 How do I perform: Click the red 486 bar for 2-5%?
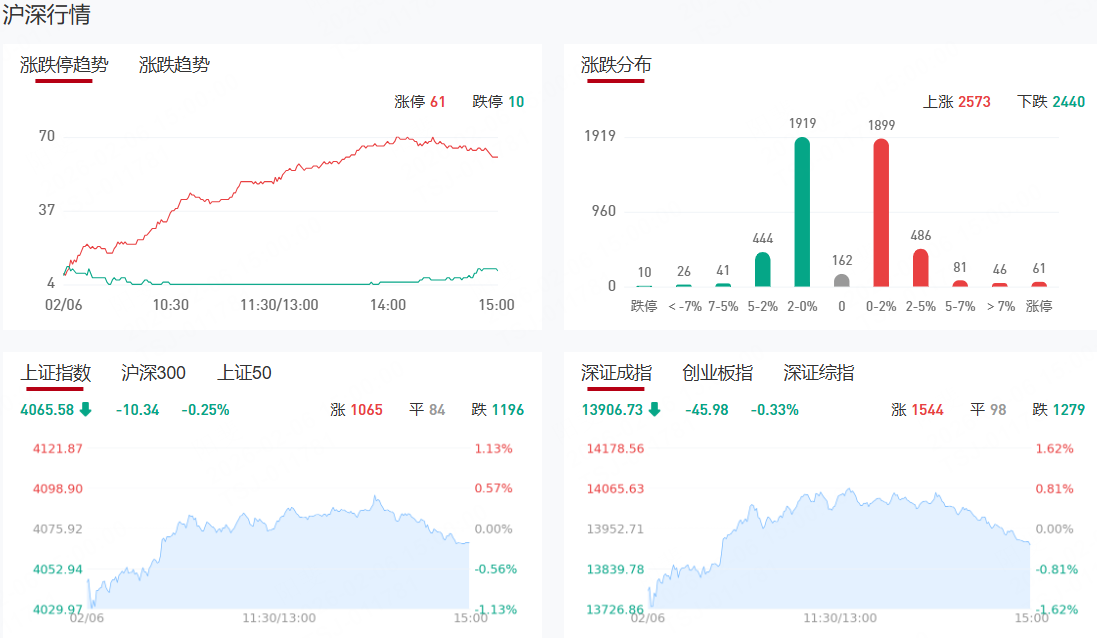click(920, 267)
